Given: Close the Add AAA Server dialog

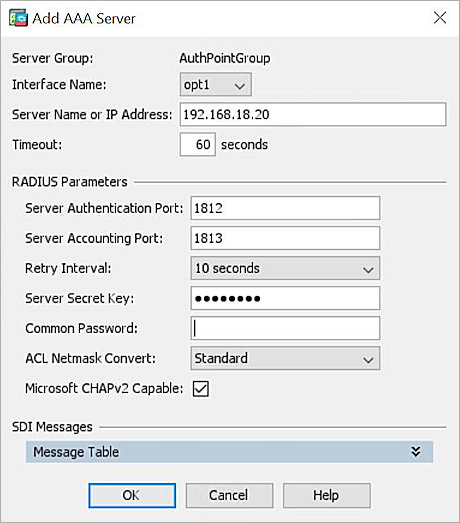Looking at the screenshot, I should click(x=440, y=18).
